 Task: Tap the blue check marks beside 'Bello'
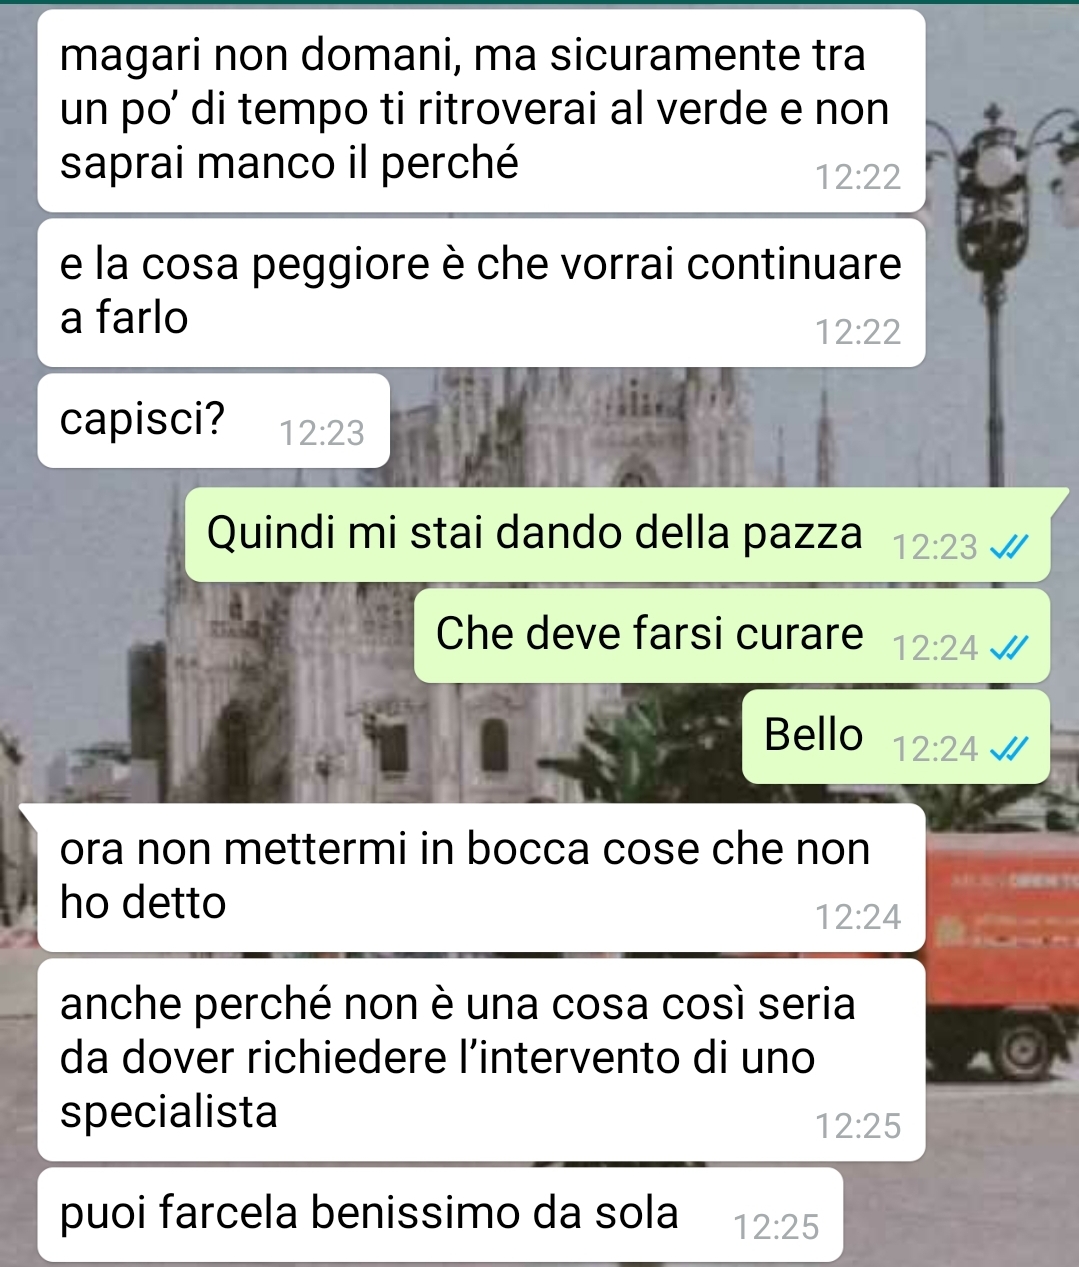point(1007,749)
